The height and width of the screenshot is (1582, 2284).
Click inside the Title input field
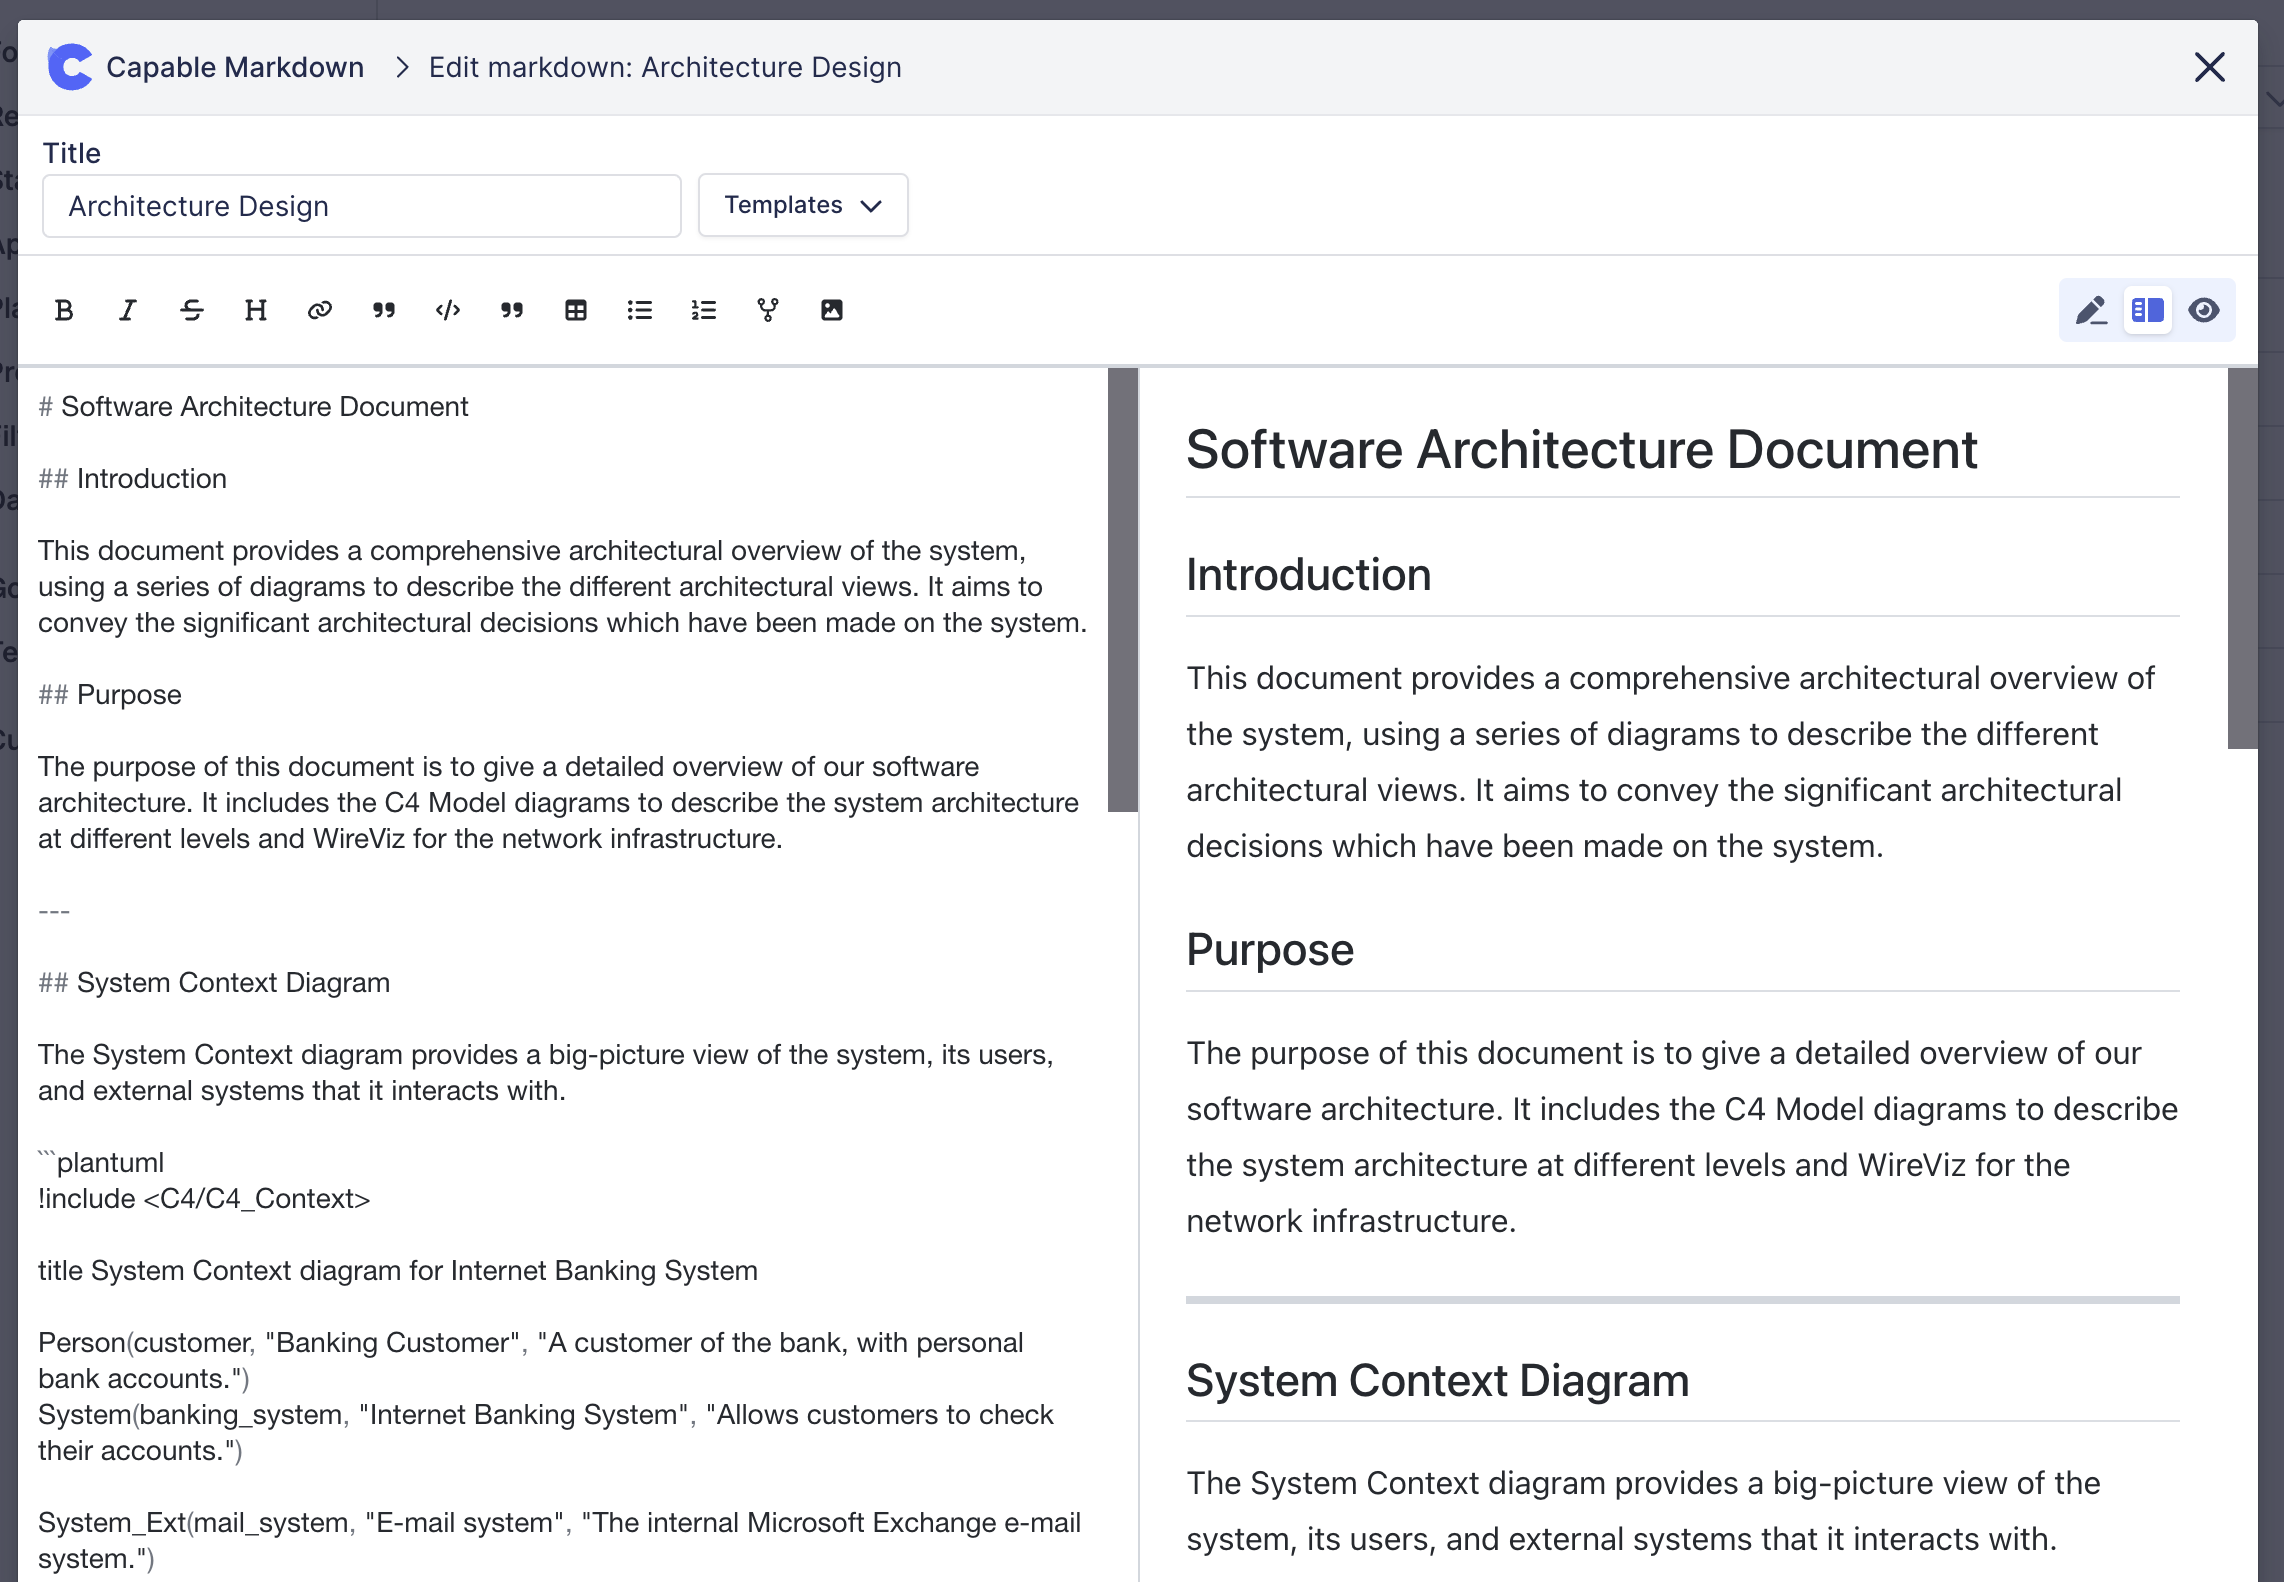(x=360, y=206)
